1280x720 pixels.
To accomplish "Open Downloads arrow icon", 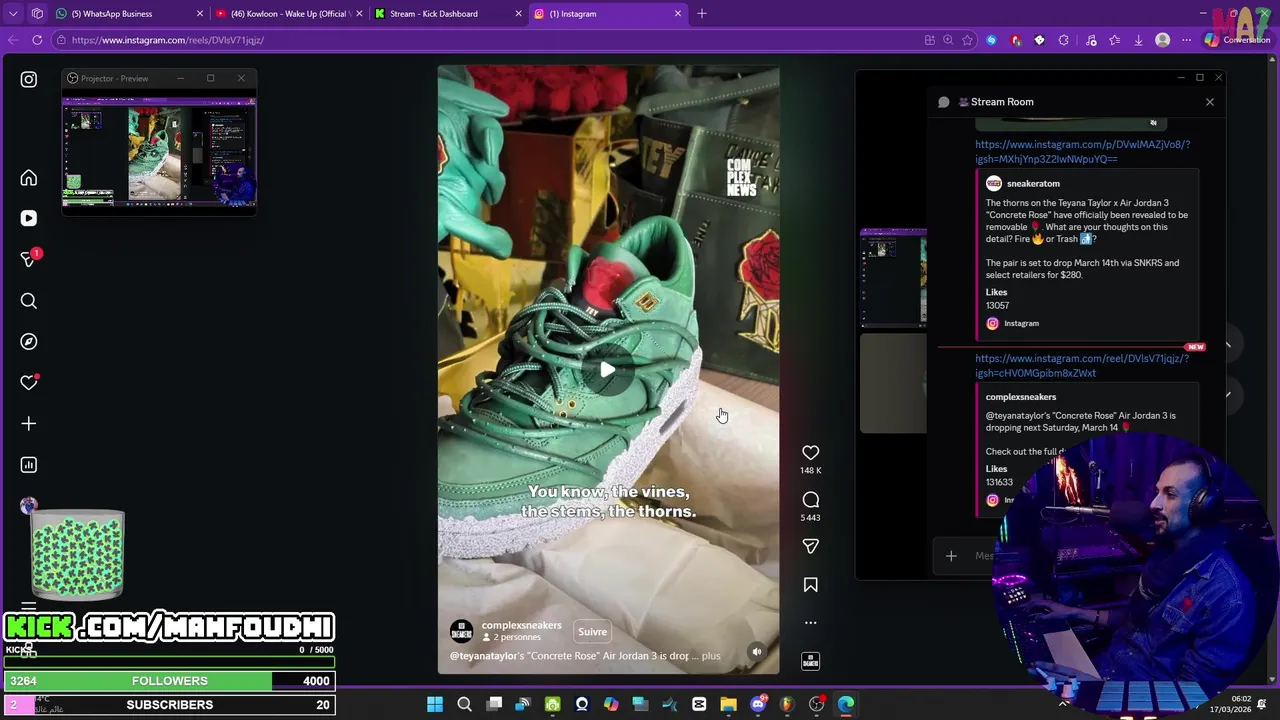I will tap(1138, 40).
